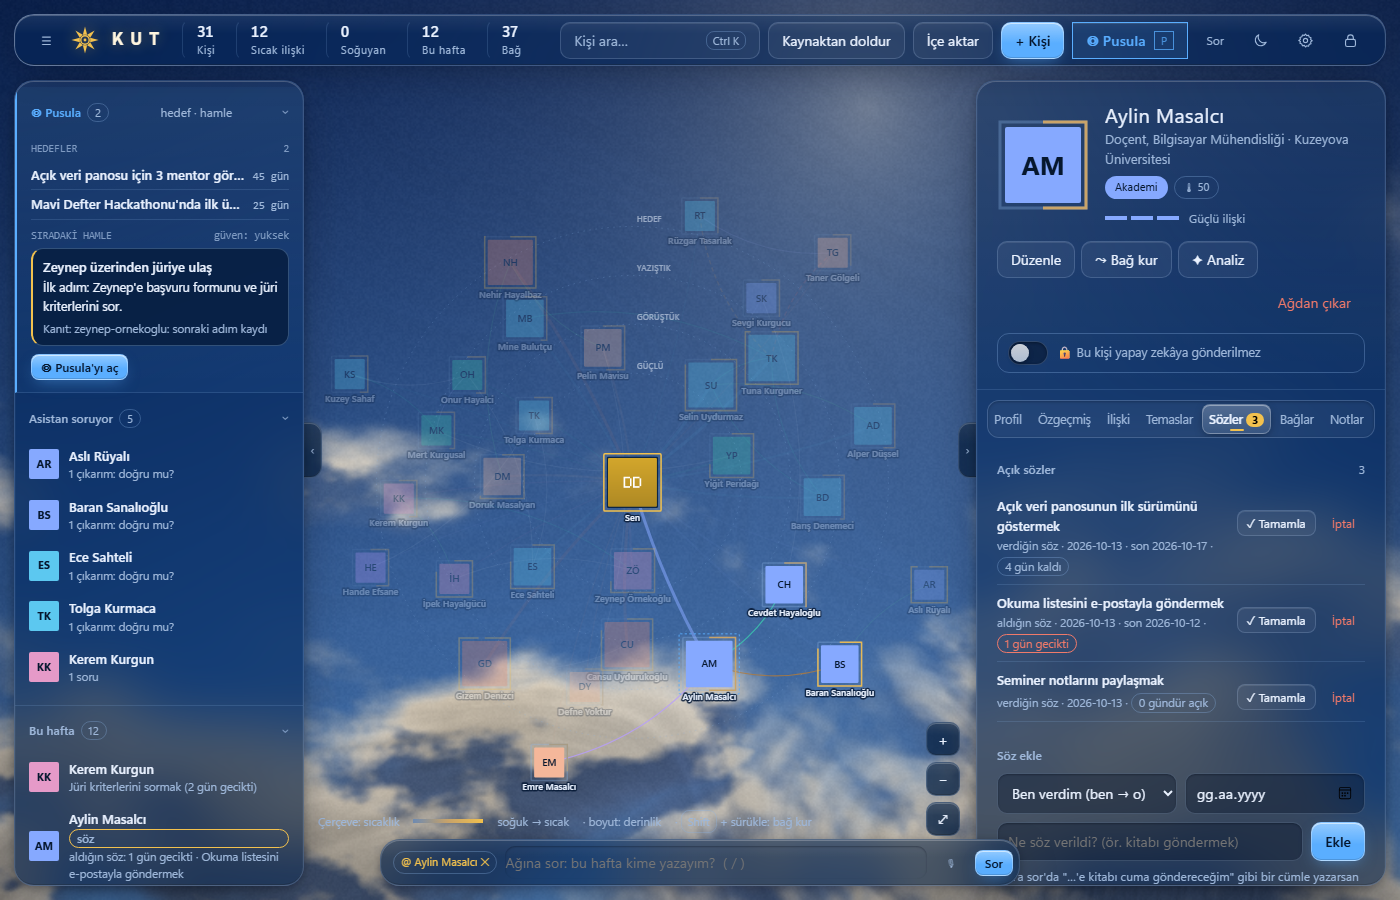Viewport: 1400px width, 900px height.
Task: Mark 'Açık veri panosunun ilk sürümünü göstermek' as Tamamla
Action: [1276, 524]
